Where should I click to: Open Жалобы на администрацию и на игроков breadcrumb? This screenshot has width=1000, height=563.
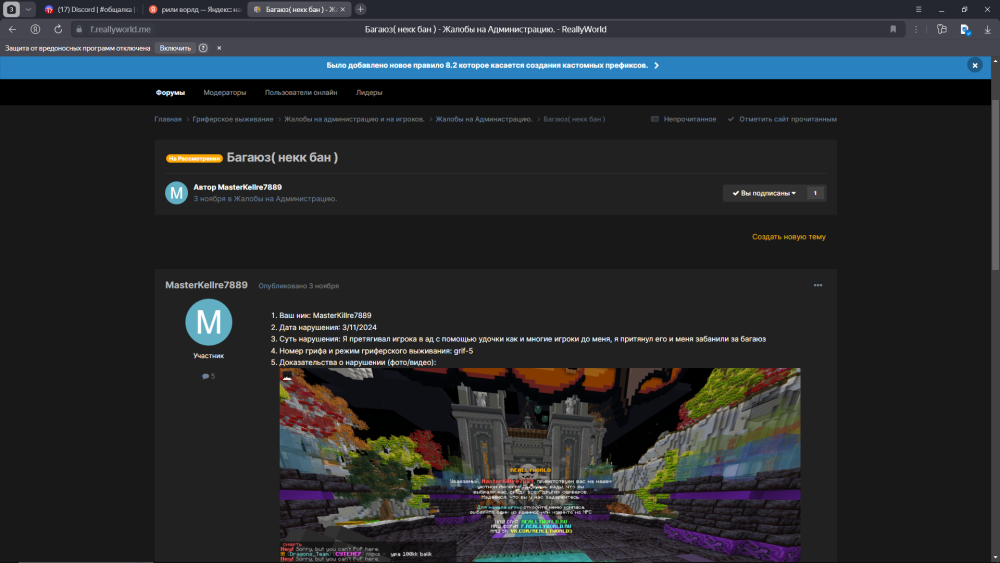354,119
